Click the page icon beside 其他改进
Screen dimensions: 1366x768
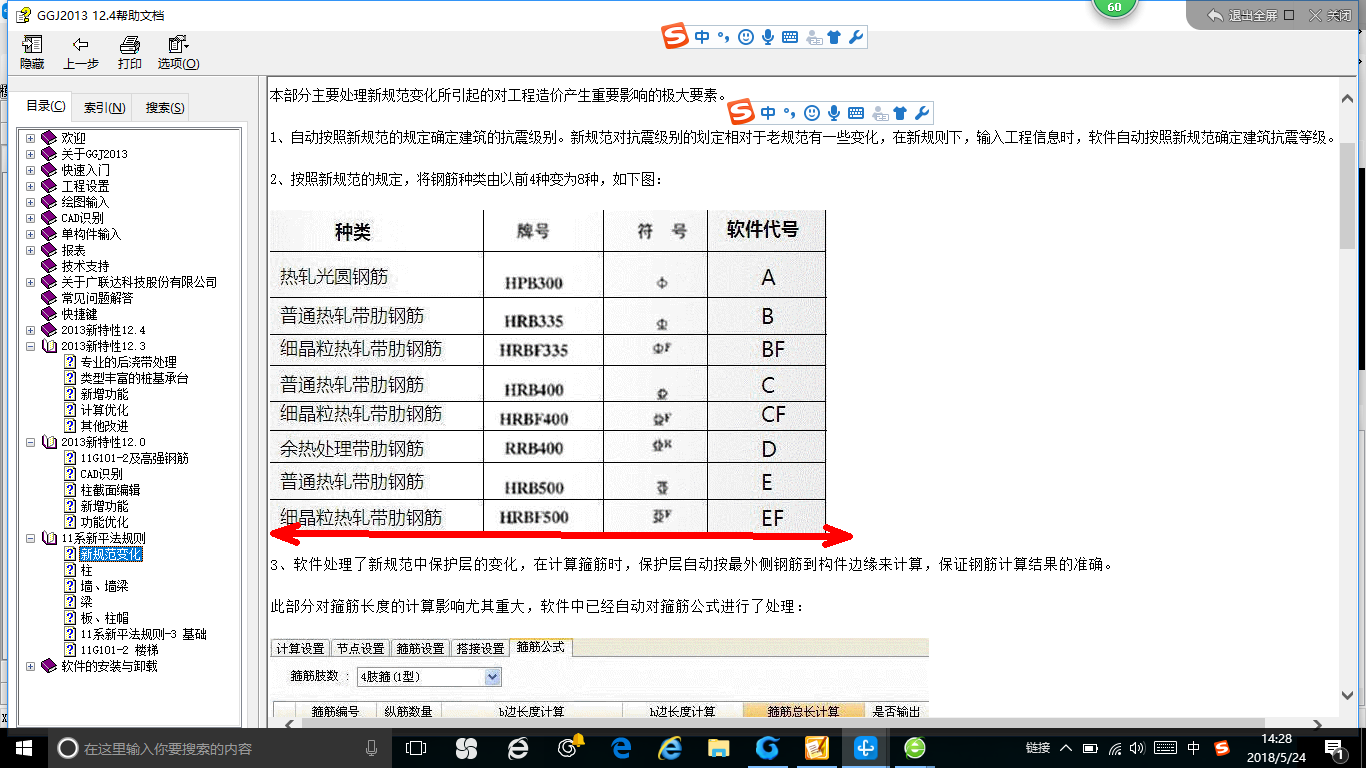[70, 426]
